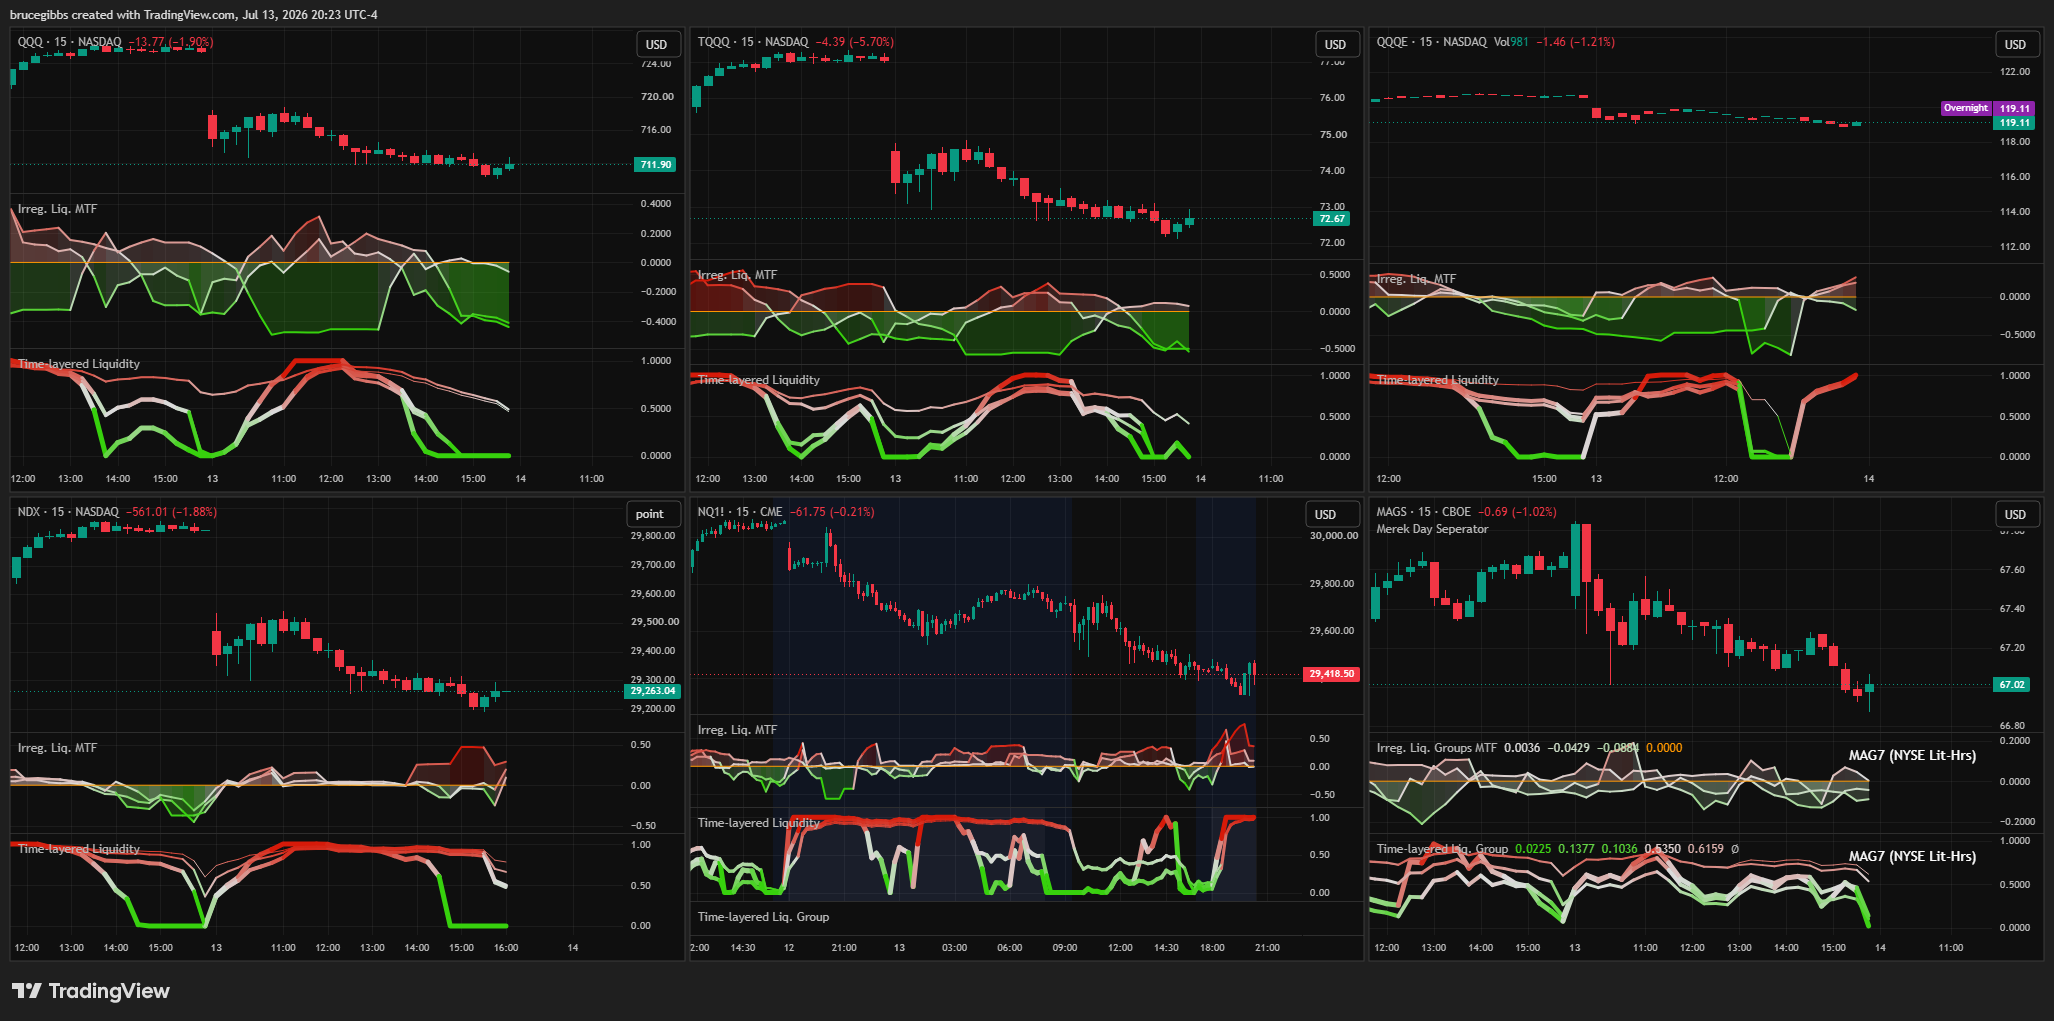Image resolution: width=2054 pixels, height=1021 pixels.
Task: Click MAG7 (NYSE Lit-Hrs) label in Irreg. Liq. pane
Action: (1912, 756)
